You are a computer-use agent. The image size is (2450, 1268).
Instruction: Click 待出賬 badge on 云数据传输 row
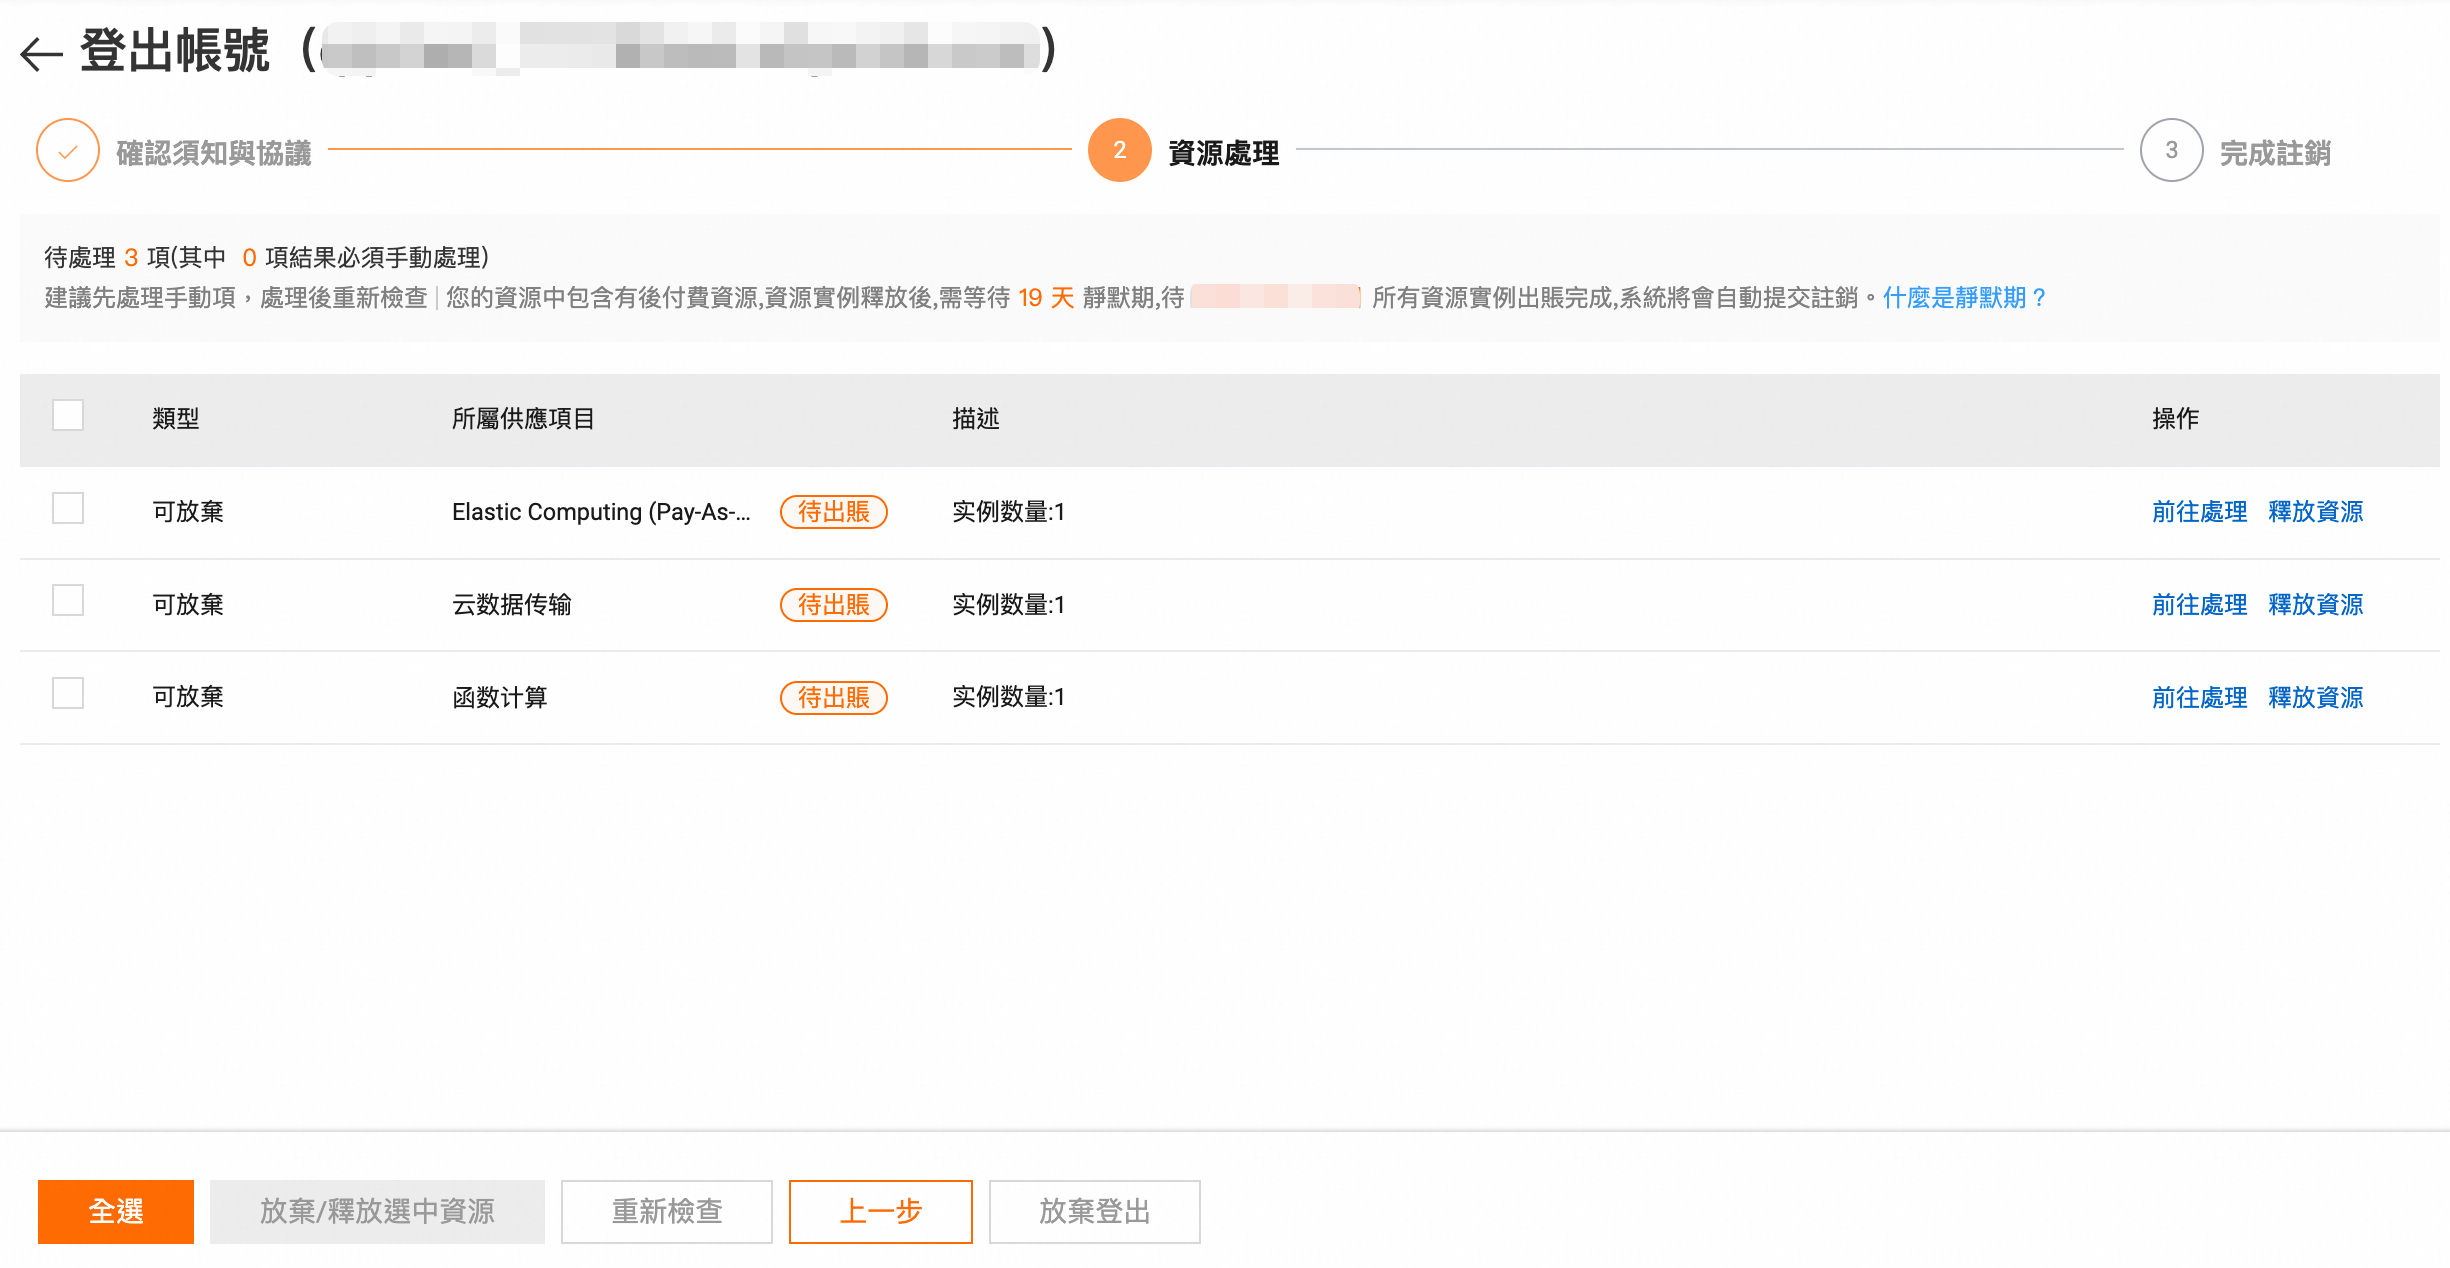833,605
